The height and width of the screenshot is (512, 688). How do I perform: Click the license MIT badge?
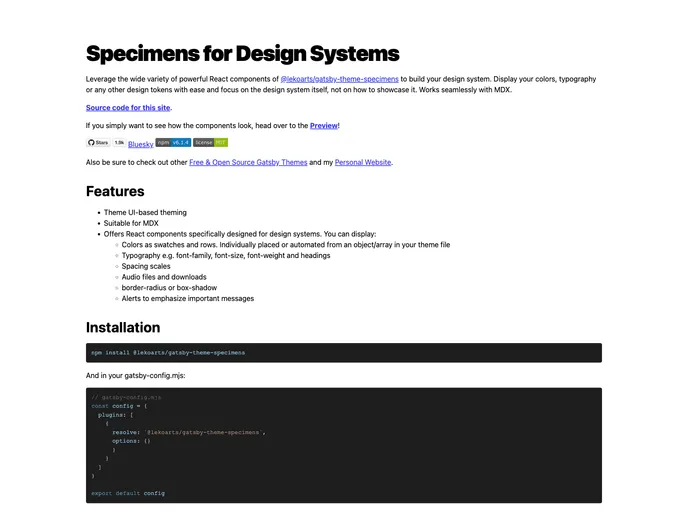[210, 143]
